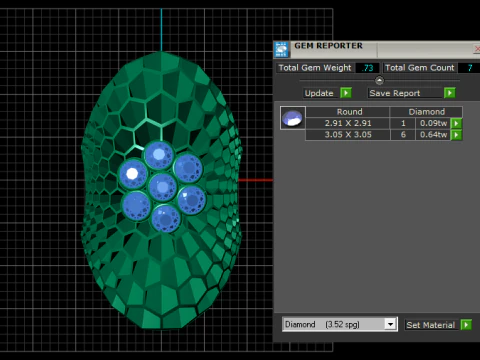Image resolution: width=480 pixels, height=360 pixels.
Task: Click the green arrow in the 0.09tw row
Action: click(456, 123)
